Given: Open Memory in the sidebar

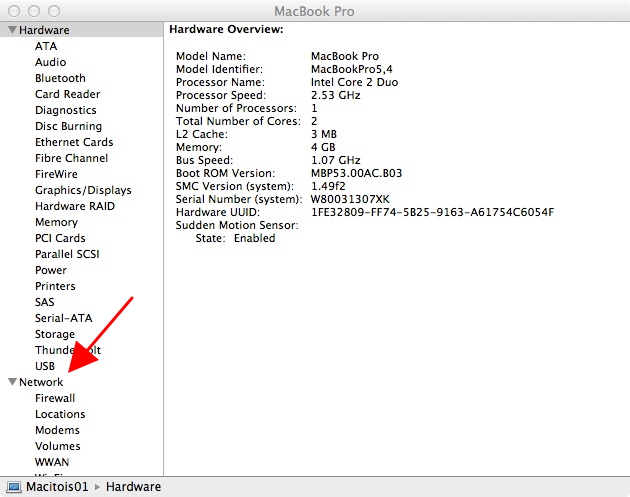Looking at the screenshot, I should click(x=56, y=222).
